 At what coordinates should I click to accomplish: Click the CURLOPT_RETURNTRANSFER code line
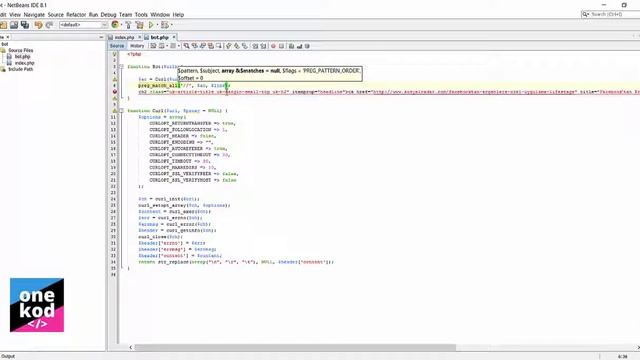(193, 123)
